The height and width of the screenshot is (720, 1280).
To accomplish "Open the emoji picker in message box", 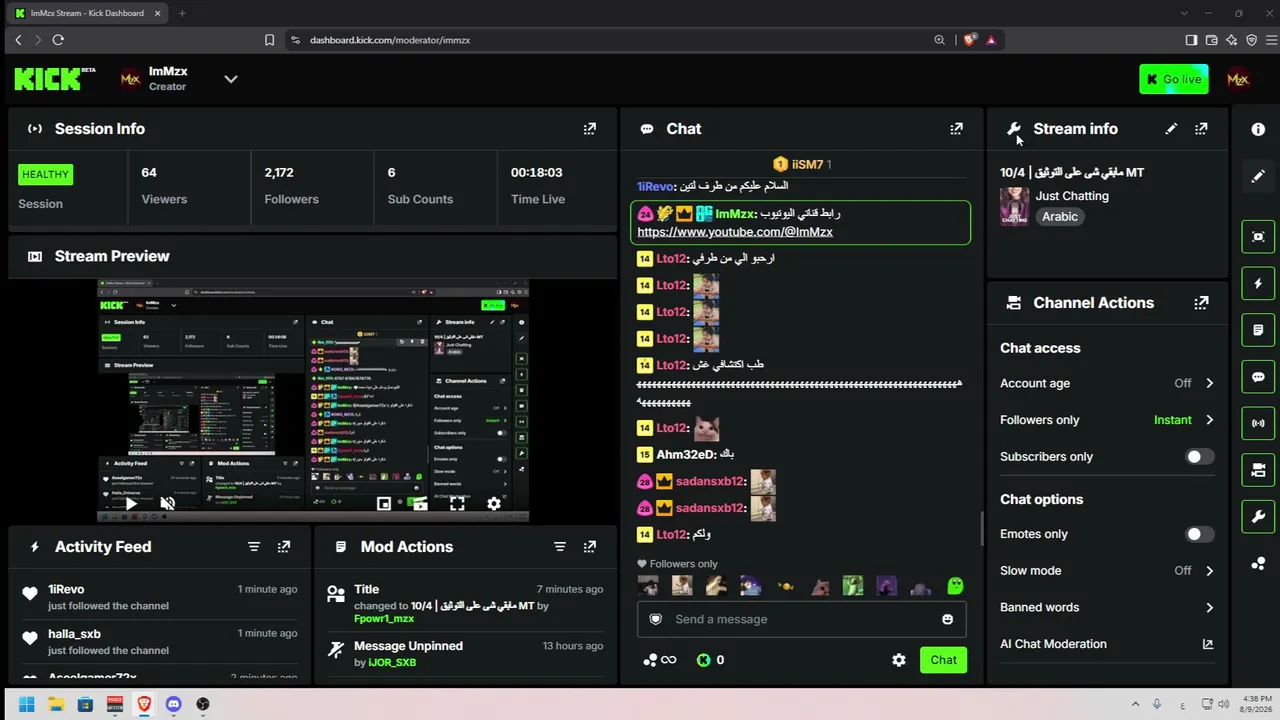I will [947, 619].
